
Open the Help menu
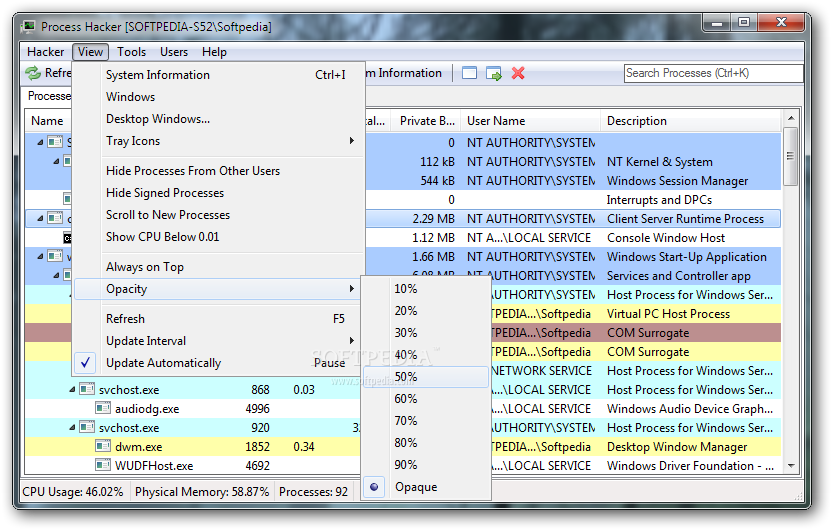click(x=214, y=52)
